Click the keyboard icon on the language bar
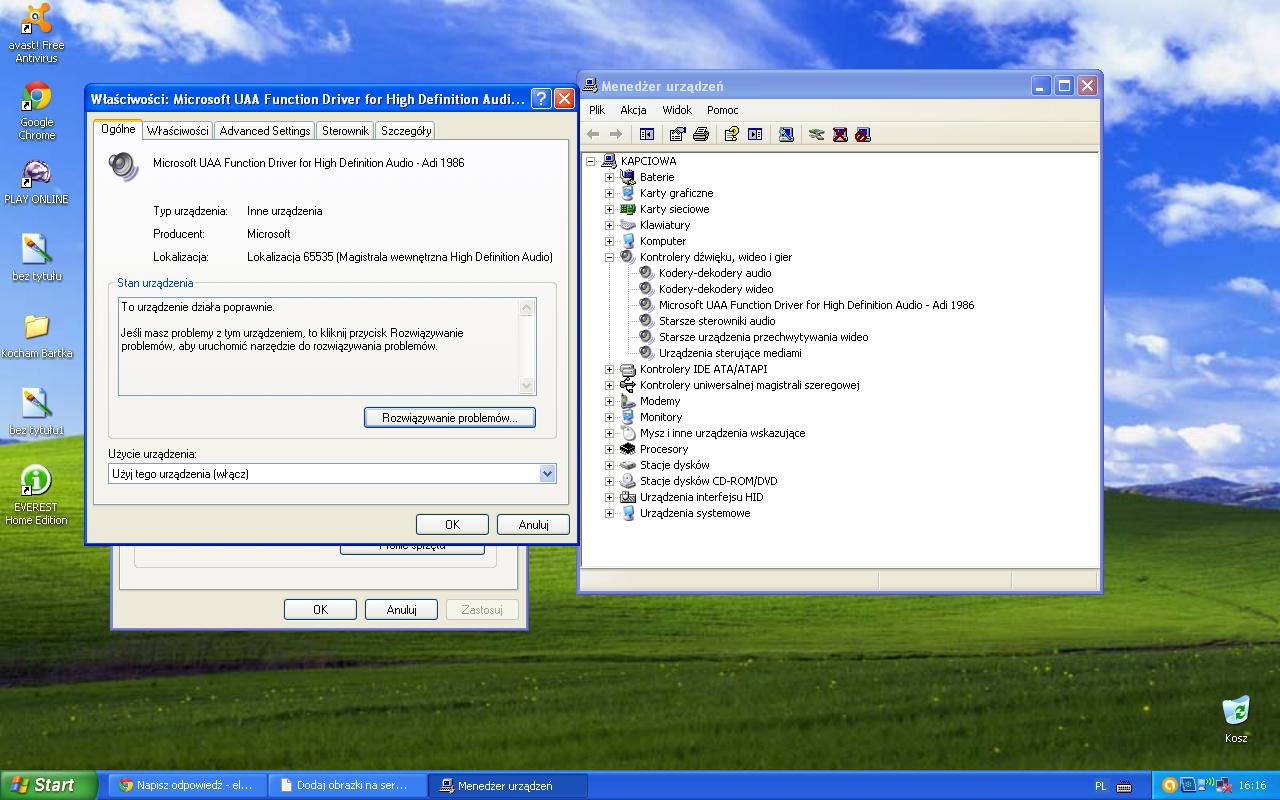This screenshot has height=800, width=1280. pos(1124,786)
